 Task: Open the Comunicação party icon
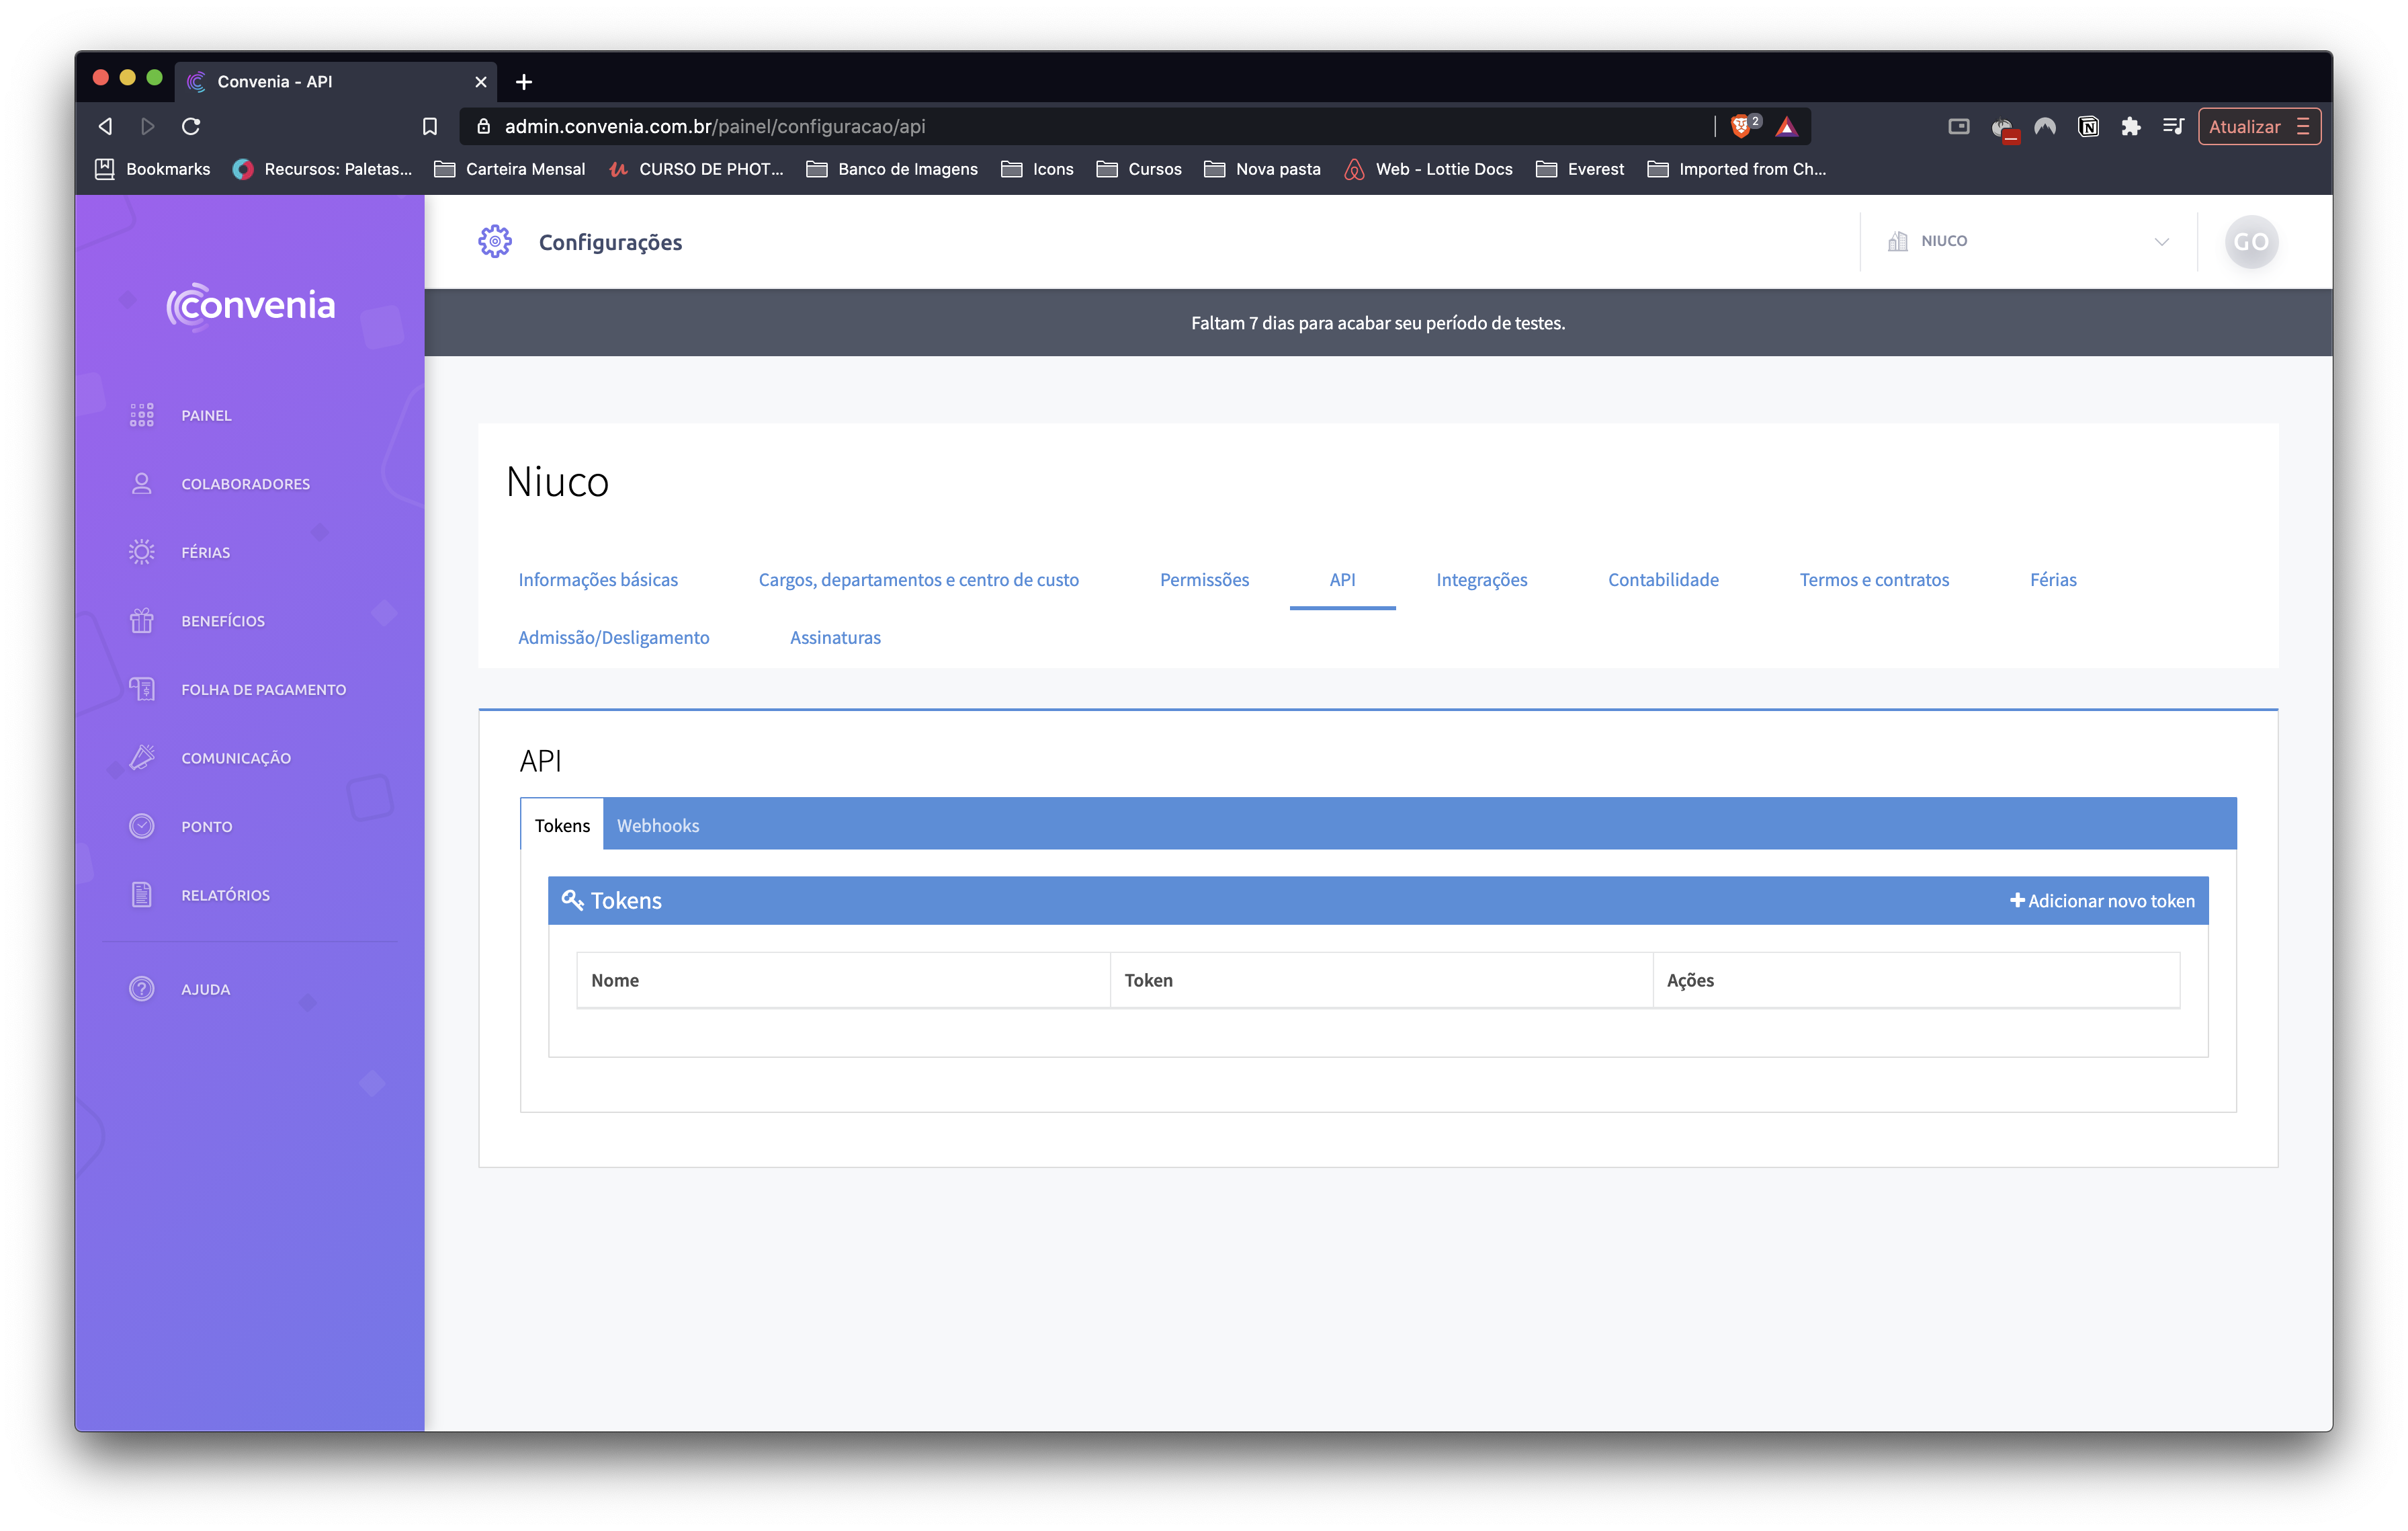(x=141, y=758)
